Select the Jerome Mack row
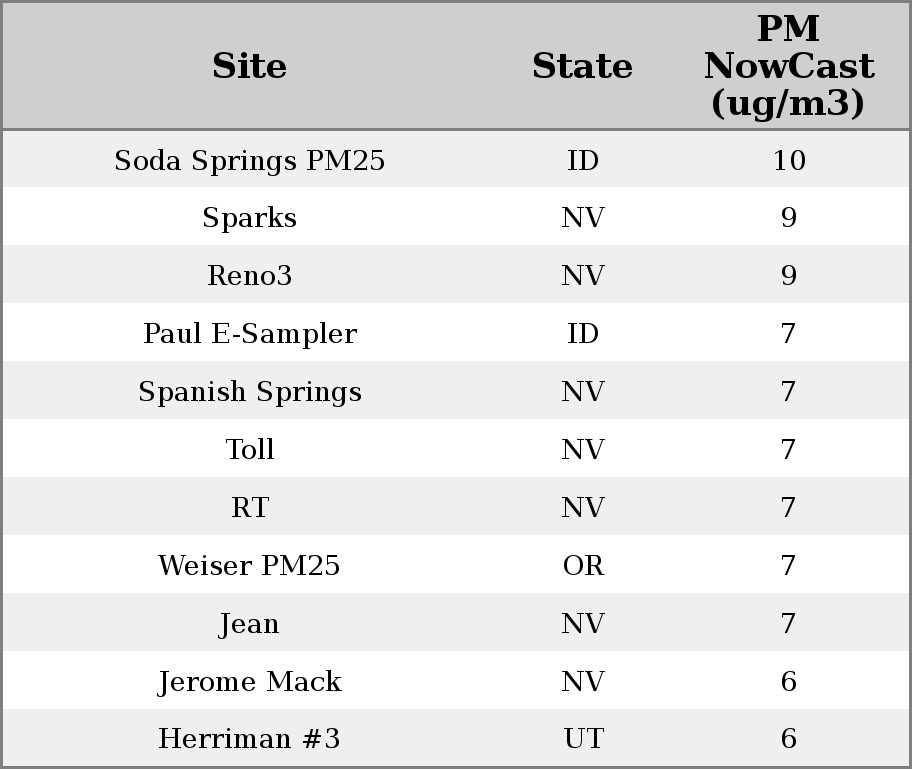The image size is (912, 769). [250, 682]
